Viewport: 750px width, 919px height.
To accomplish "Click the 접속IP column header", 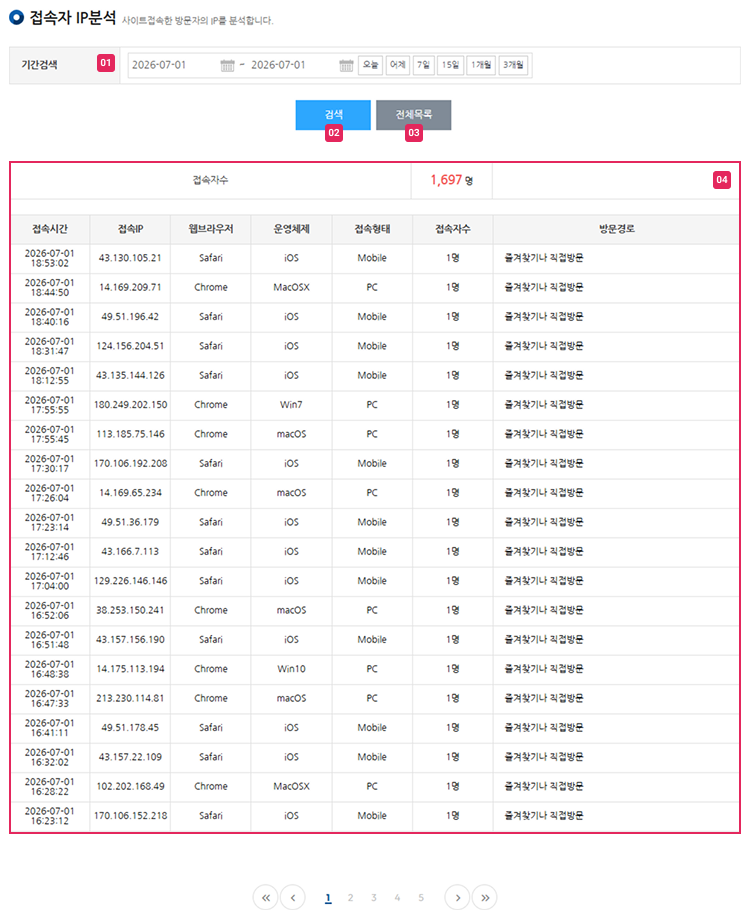I will [130, 229].
